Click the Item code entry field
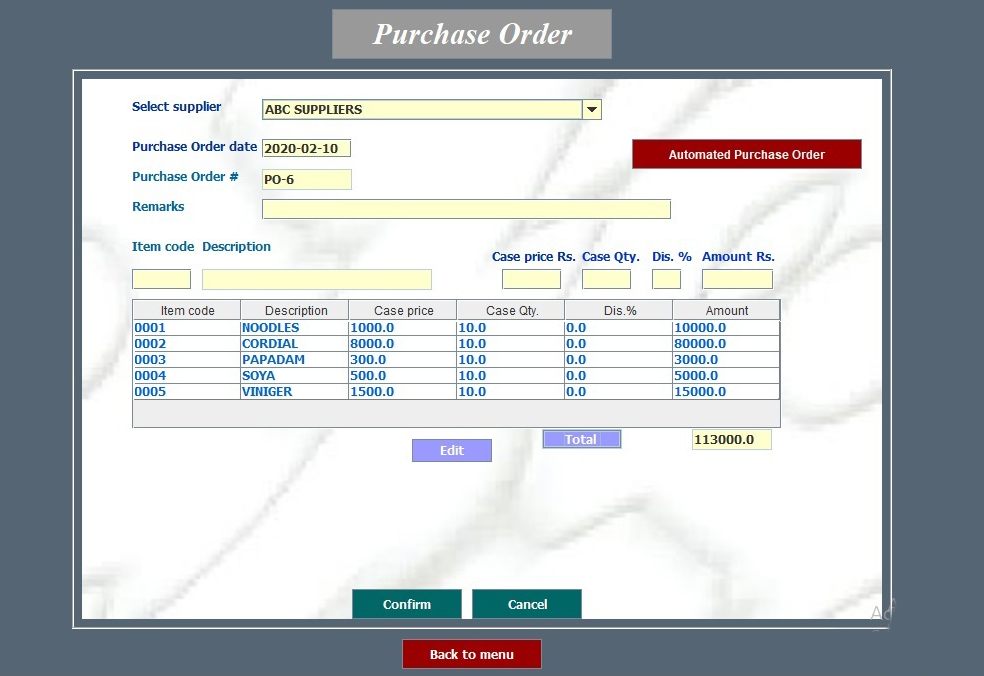 (x=161, y=279)
